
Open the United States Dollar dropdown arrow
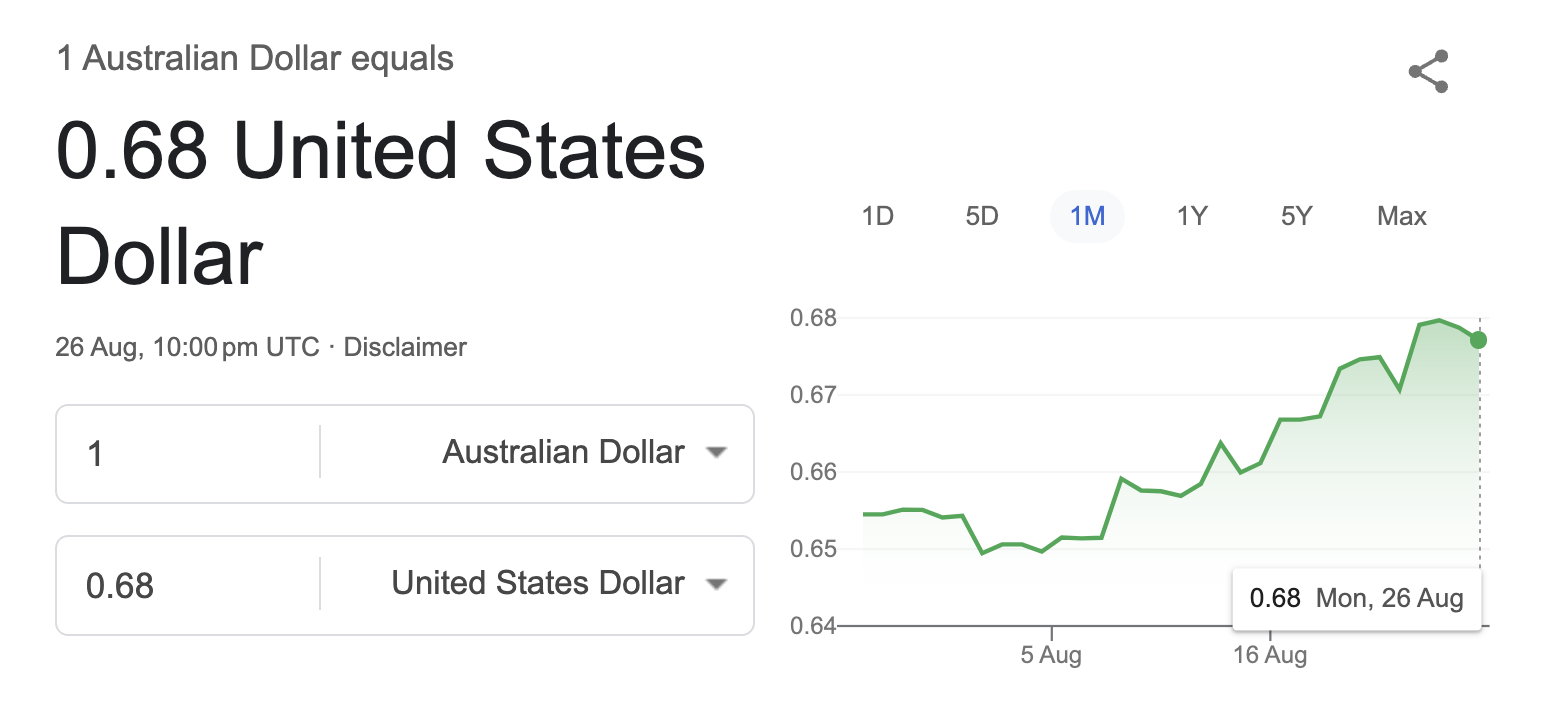tap(715, 584)
